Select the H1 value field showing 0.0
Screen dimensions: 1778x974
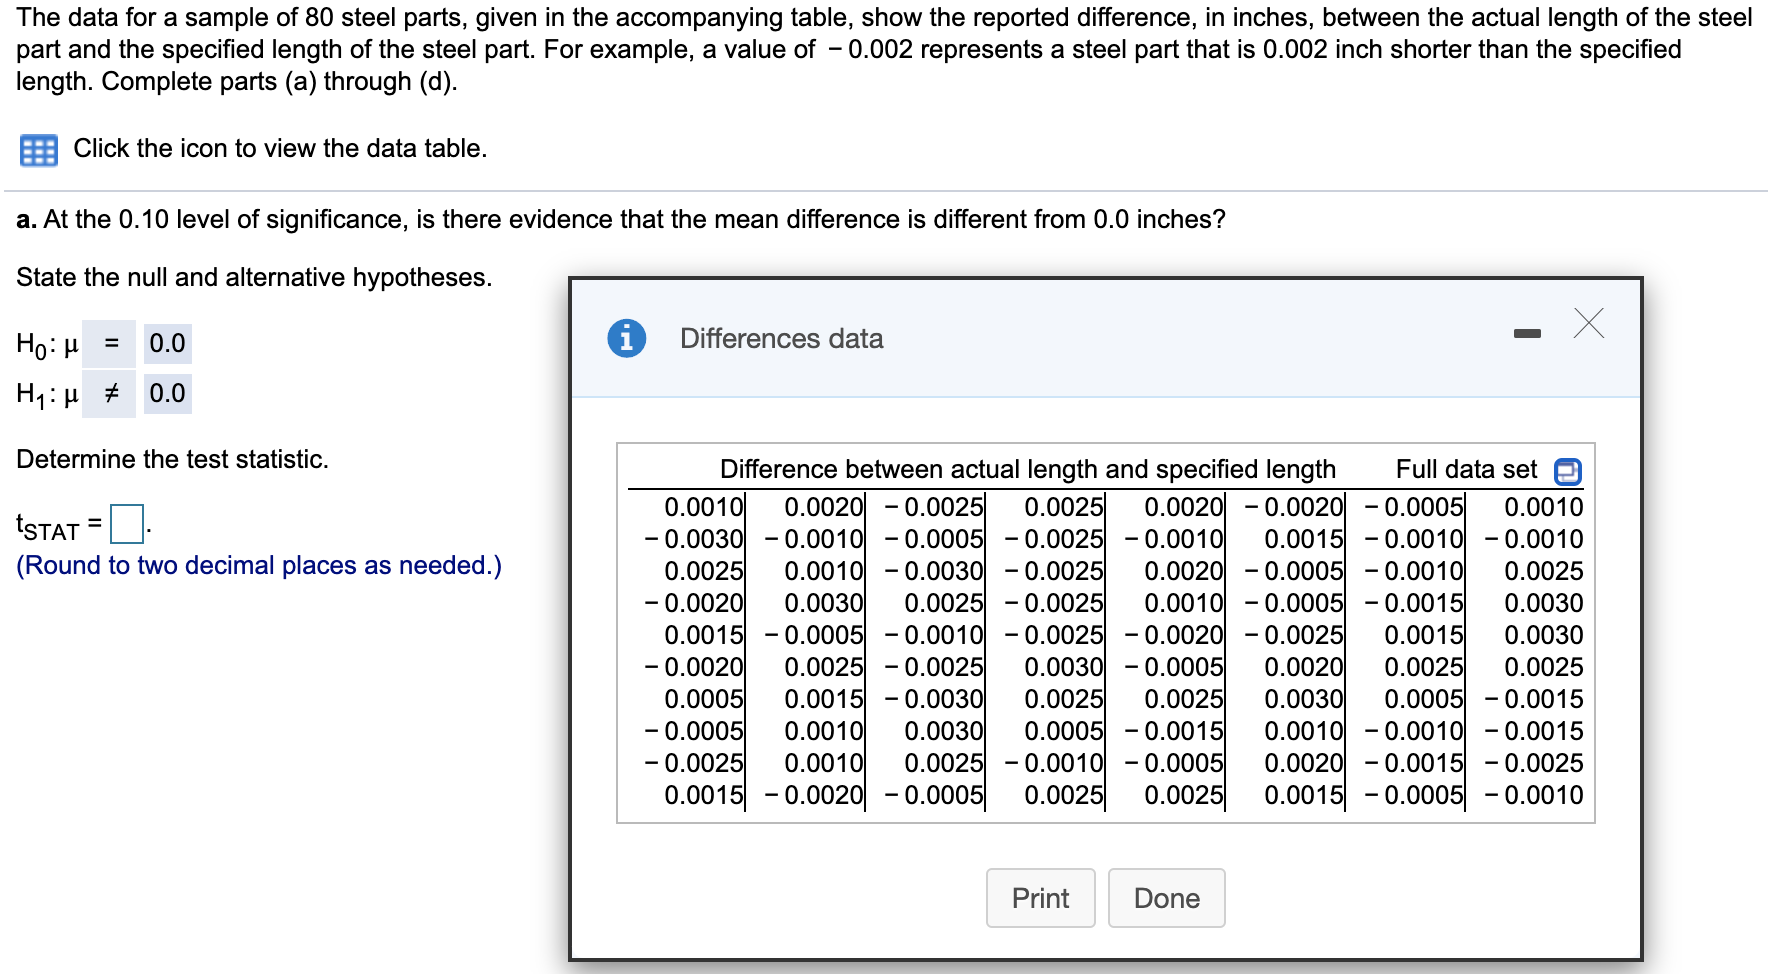point(166,393)
